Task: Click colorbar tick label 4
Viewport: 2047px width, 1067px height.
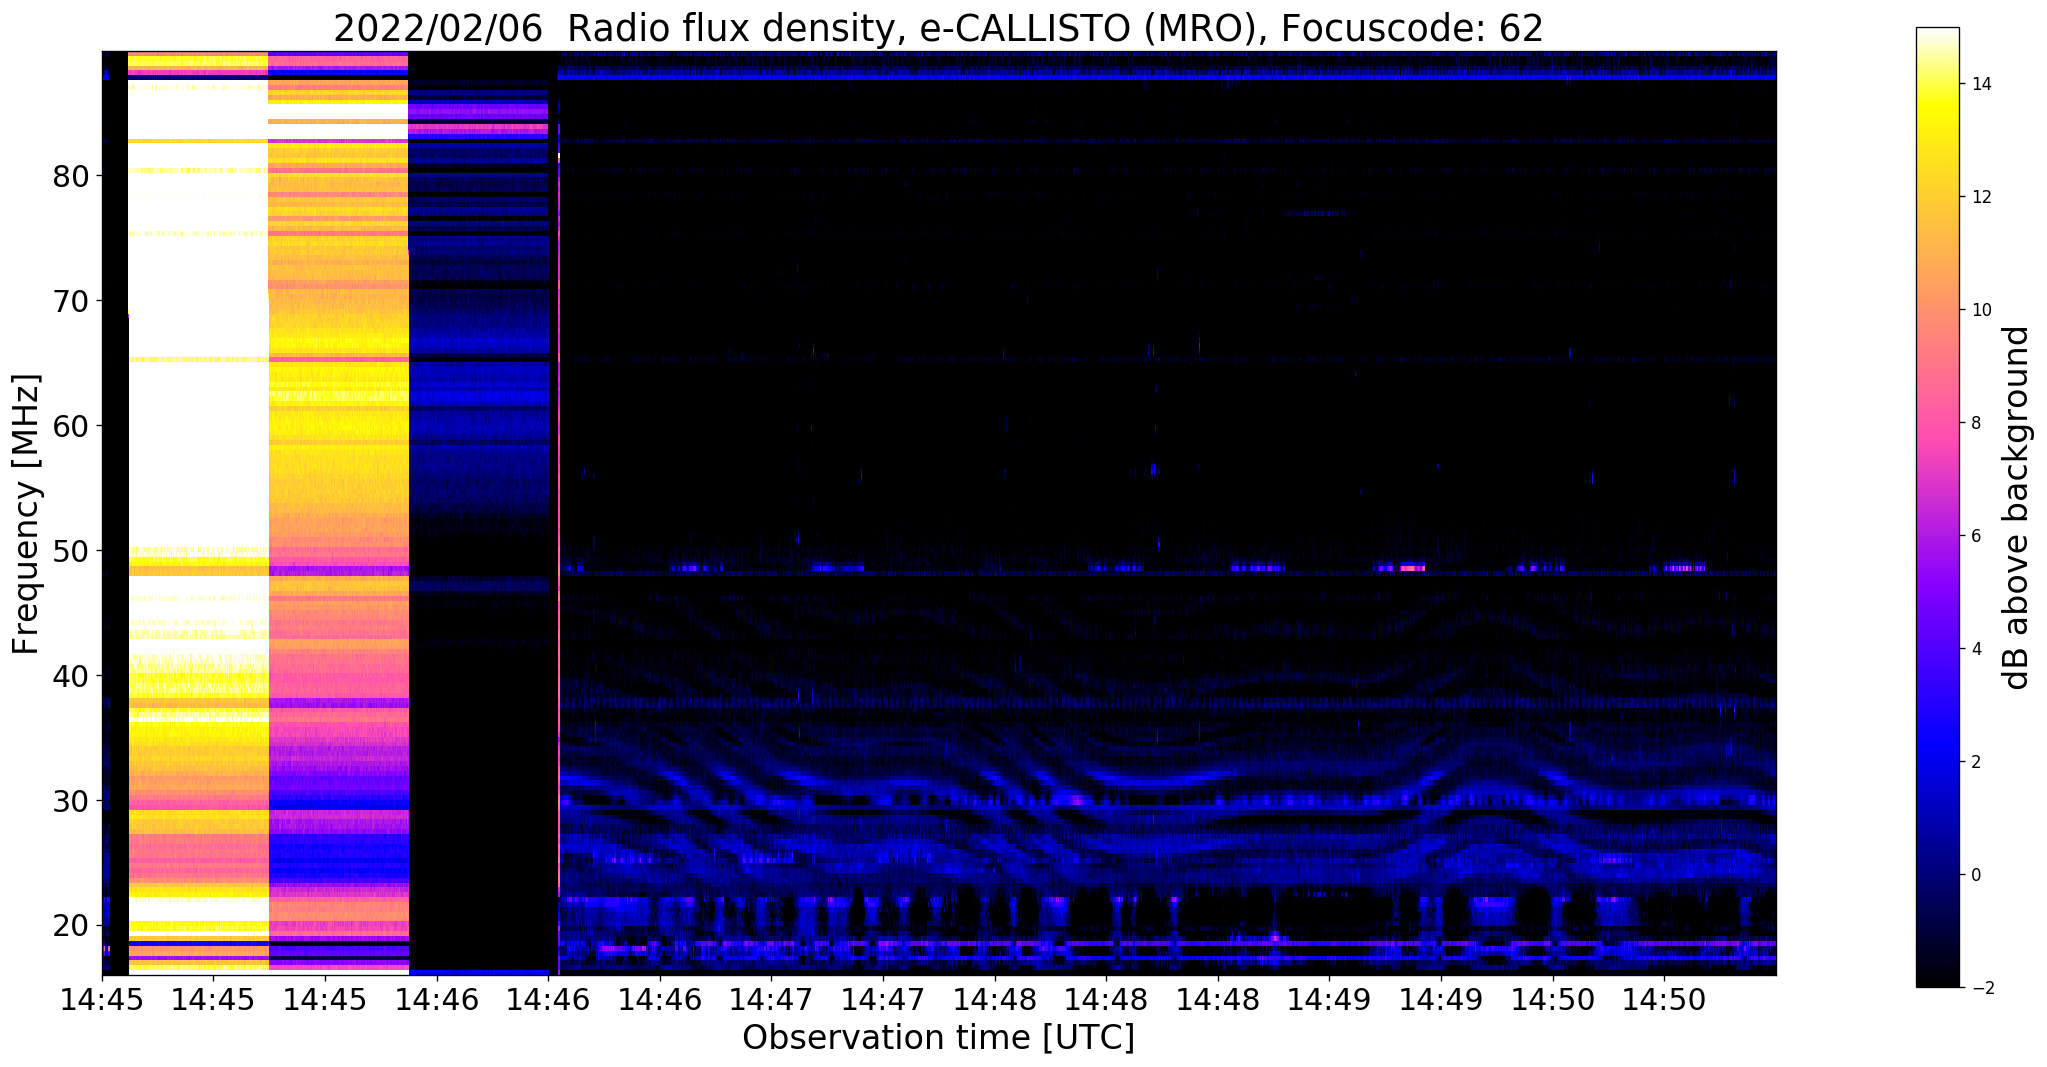Action: pos(1976,649)
